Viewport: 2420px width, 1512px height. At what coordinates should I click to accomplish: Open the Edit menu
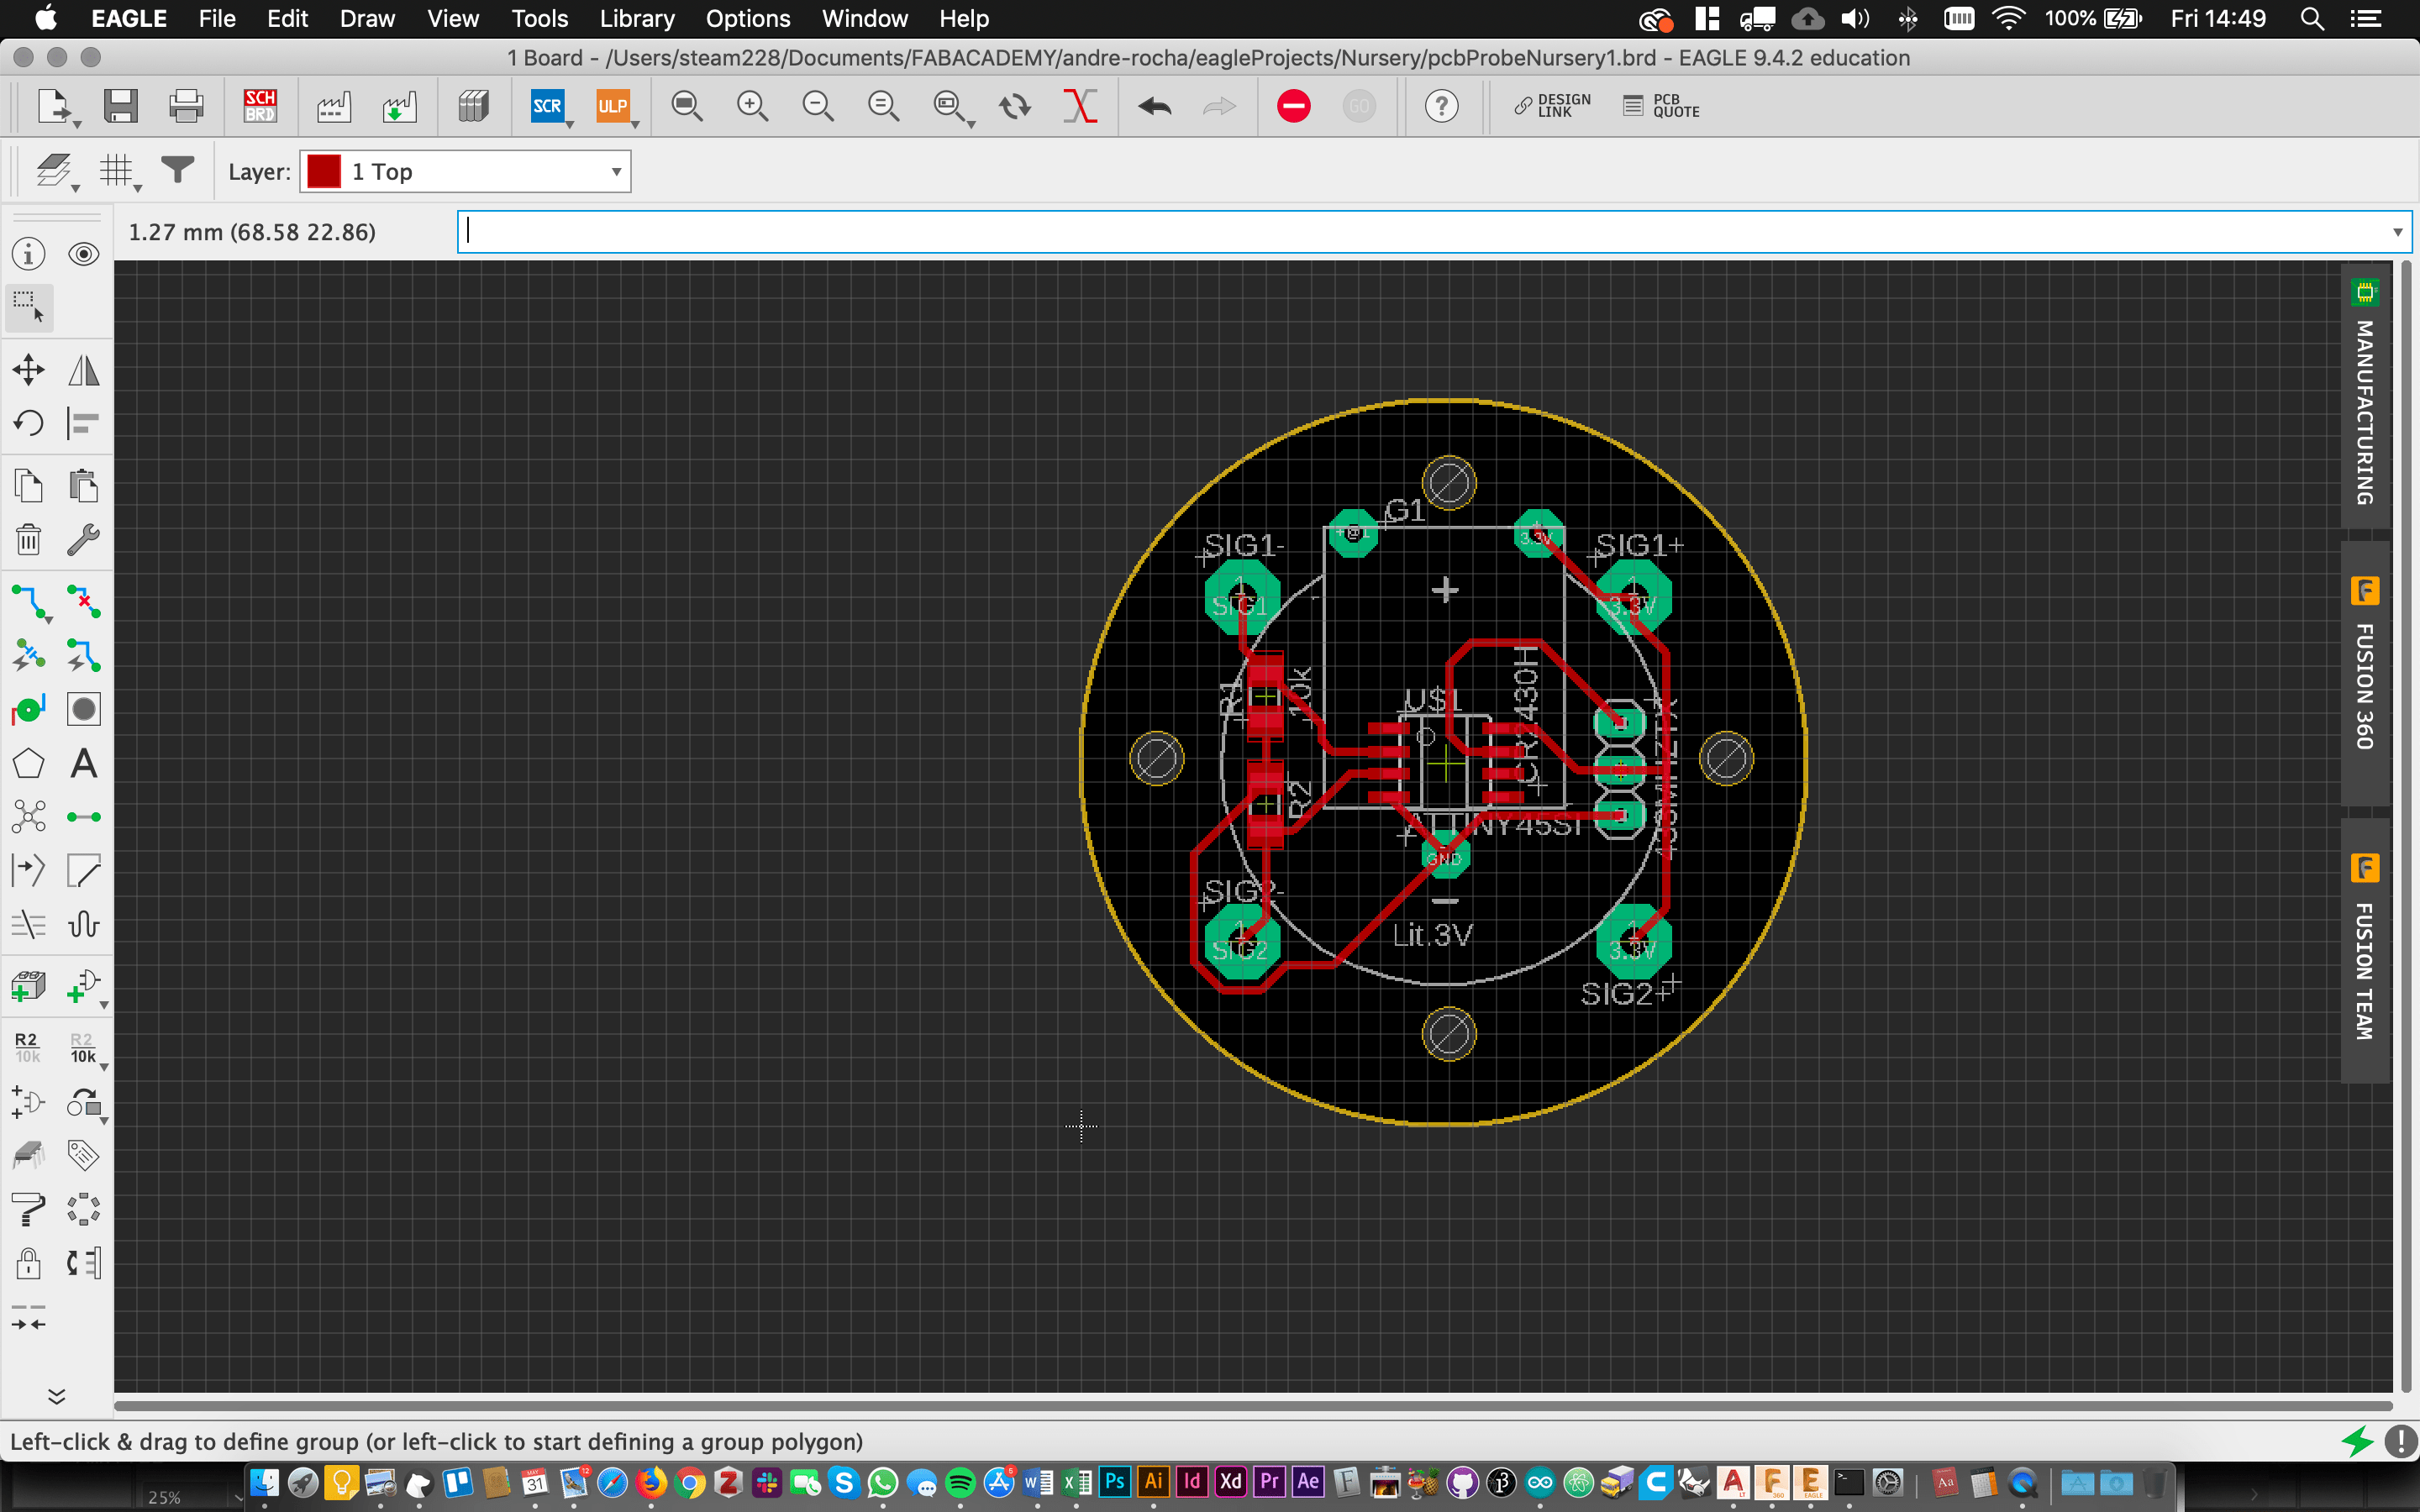[287, 18]
